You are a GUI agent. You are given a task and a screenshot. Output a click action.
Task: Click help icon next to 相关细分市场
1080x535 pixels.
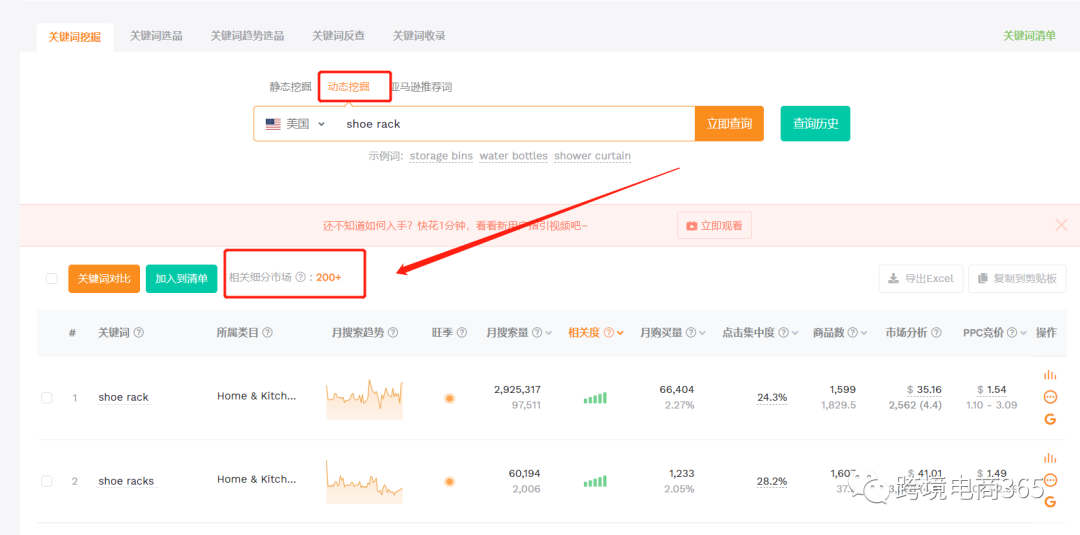300,277
